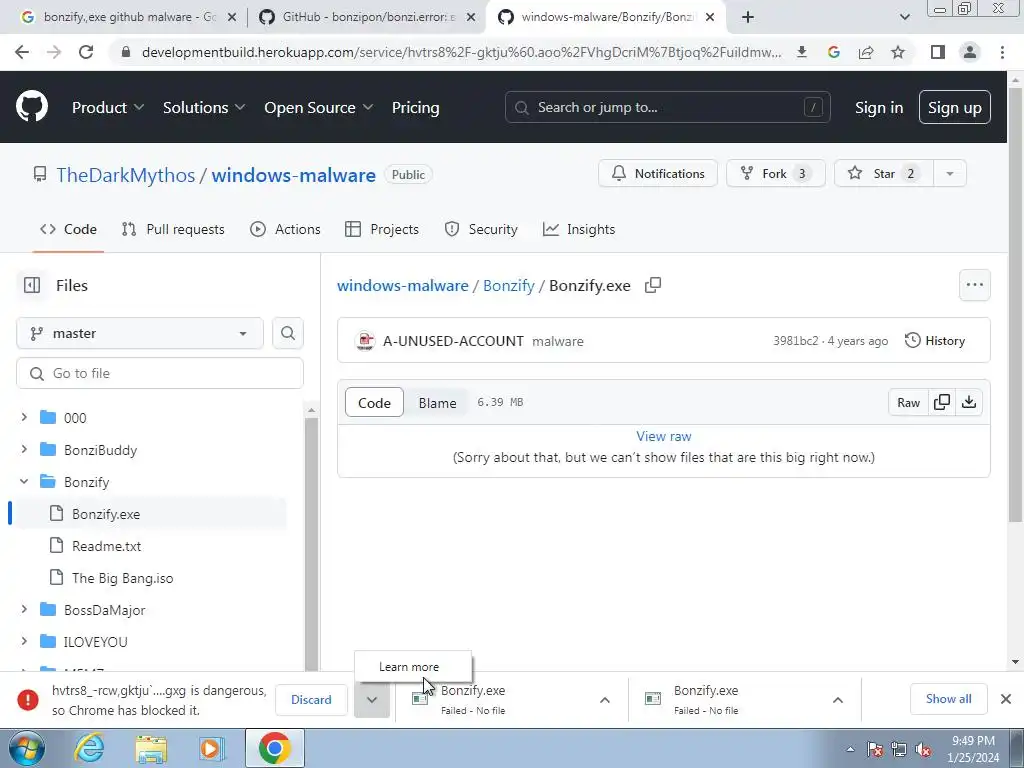Click the Search or jump to field
Screen dimensions: 1024x768
667,107
